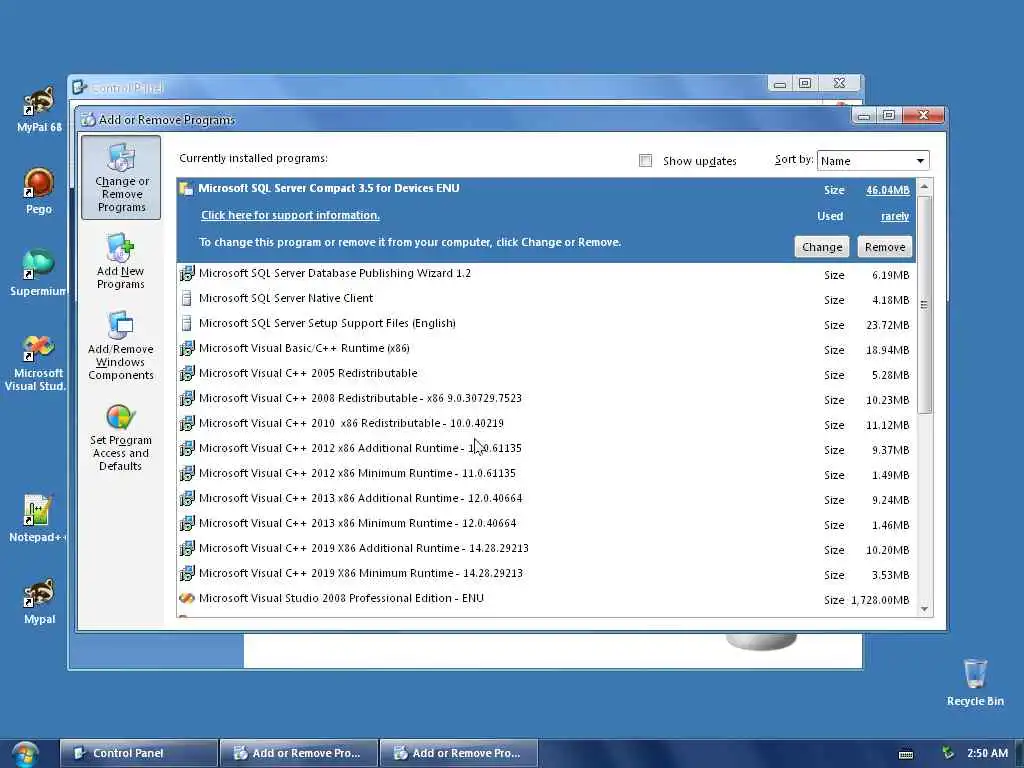Image resolution: width=1024 pixels, height=768 pixels.
Task: Open Set Program Access and Defaults icon
Action: pyautogui.click(x=120, y=438)
